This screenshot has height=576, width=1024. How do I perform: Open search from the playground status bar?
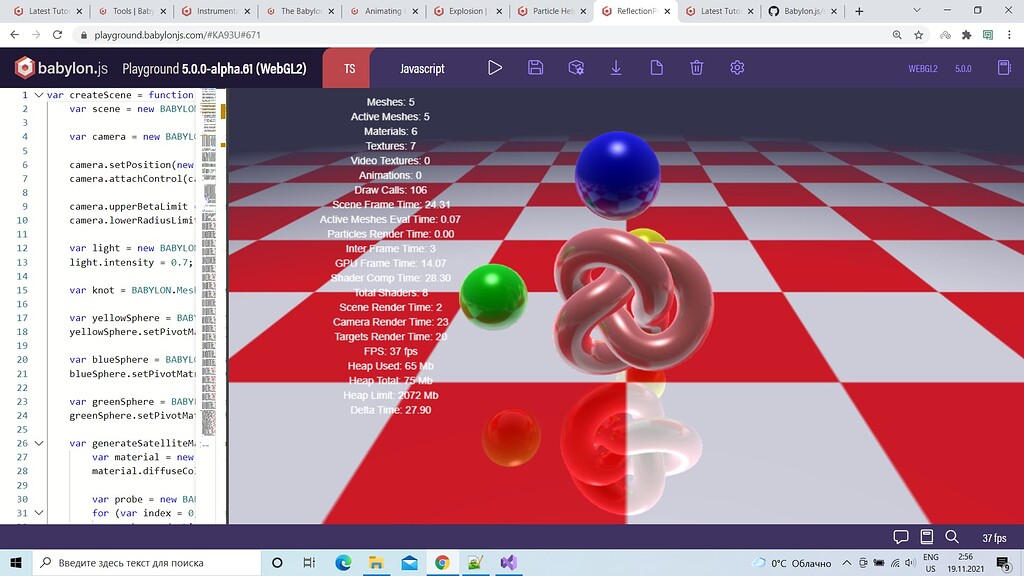point(952,537)
